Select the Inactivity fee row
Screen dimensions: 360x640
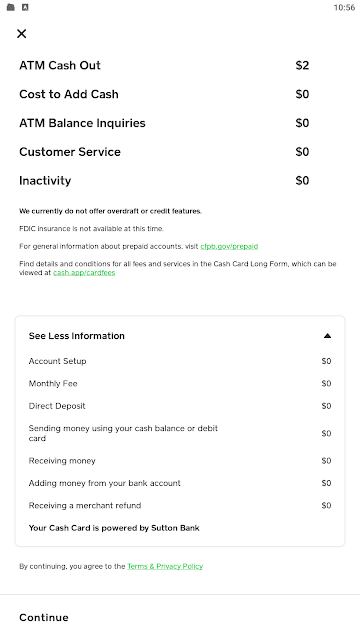click(164, 180)
